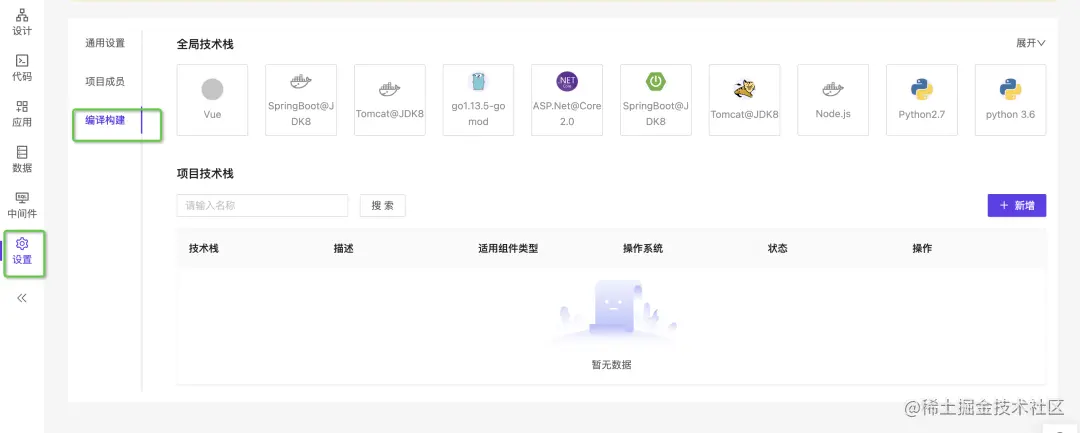Screen dimensions: 1080x433
Task: Select the python 3.6 card
Action: tap(1010, 100)
